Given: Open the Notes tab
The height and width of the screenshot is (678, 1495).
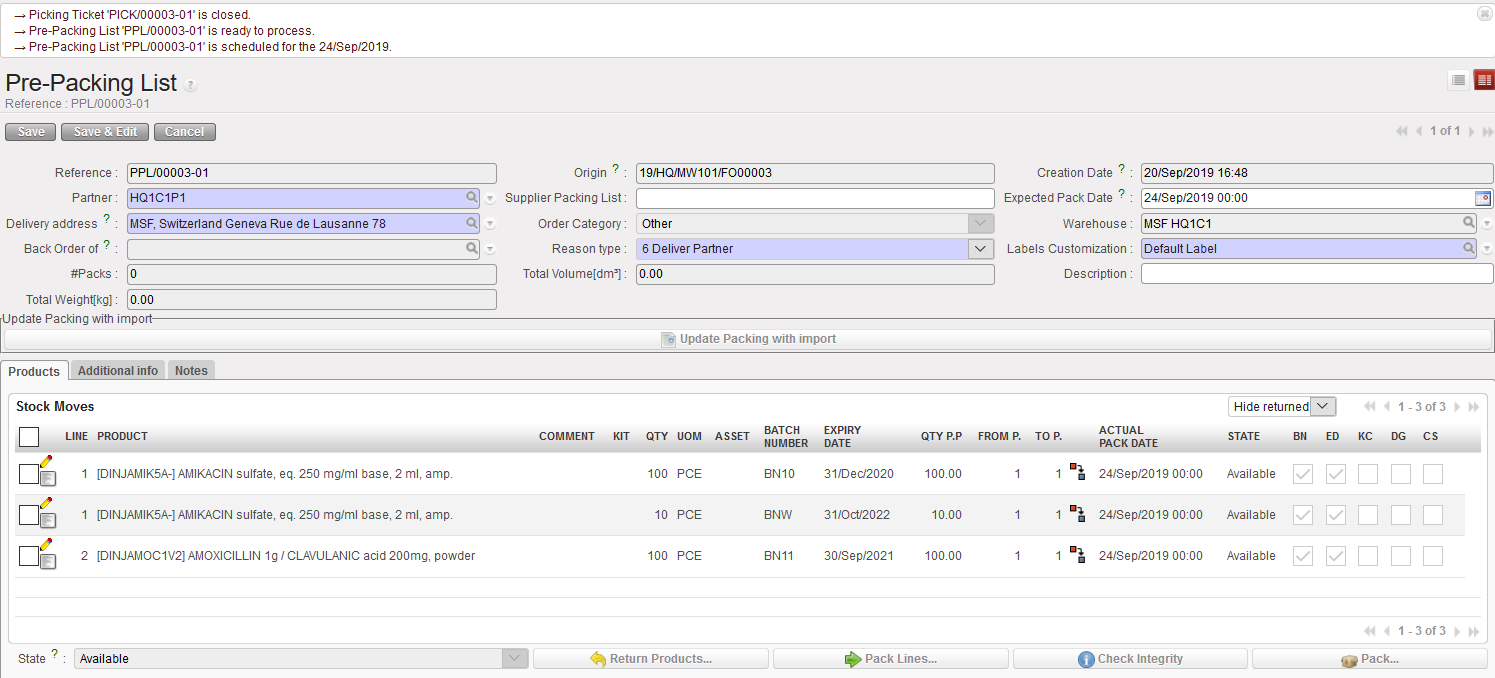Looking at the screenshot, I should (x=191, y=371).
